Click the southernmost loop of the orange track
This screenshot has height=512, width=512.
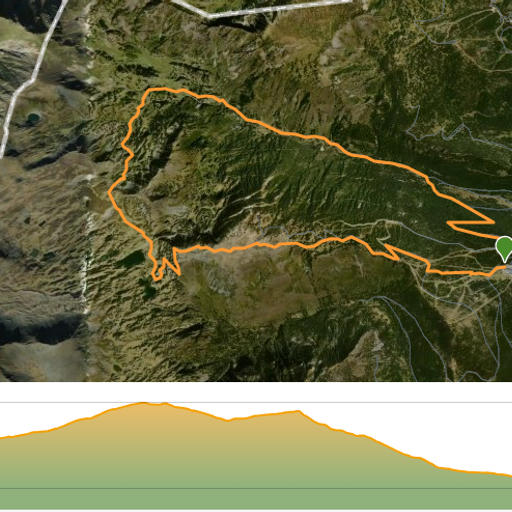pyautogui.click(x=156, y=277)
